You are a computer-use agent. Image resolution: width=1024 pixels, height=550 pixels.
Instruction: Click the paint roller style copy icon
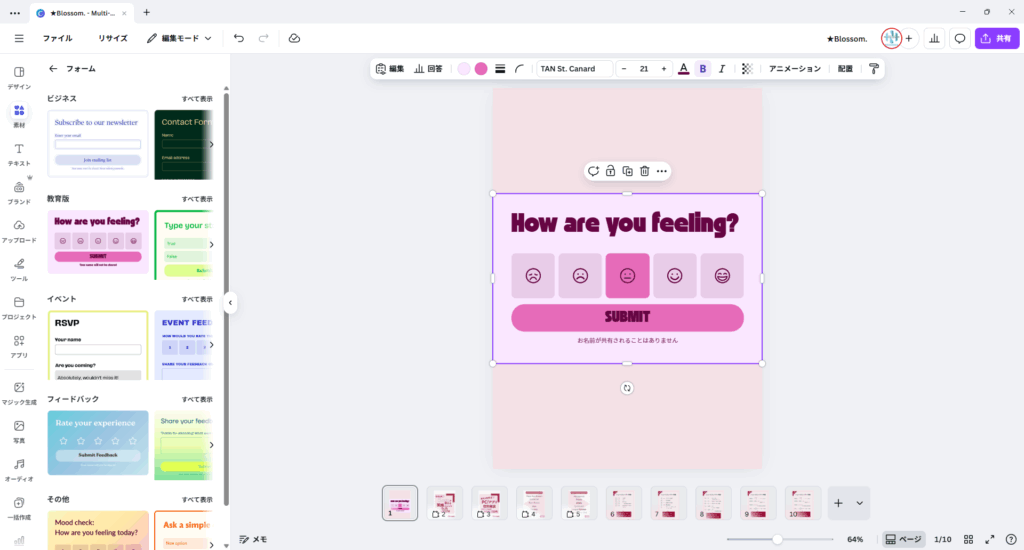point(874,69)
